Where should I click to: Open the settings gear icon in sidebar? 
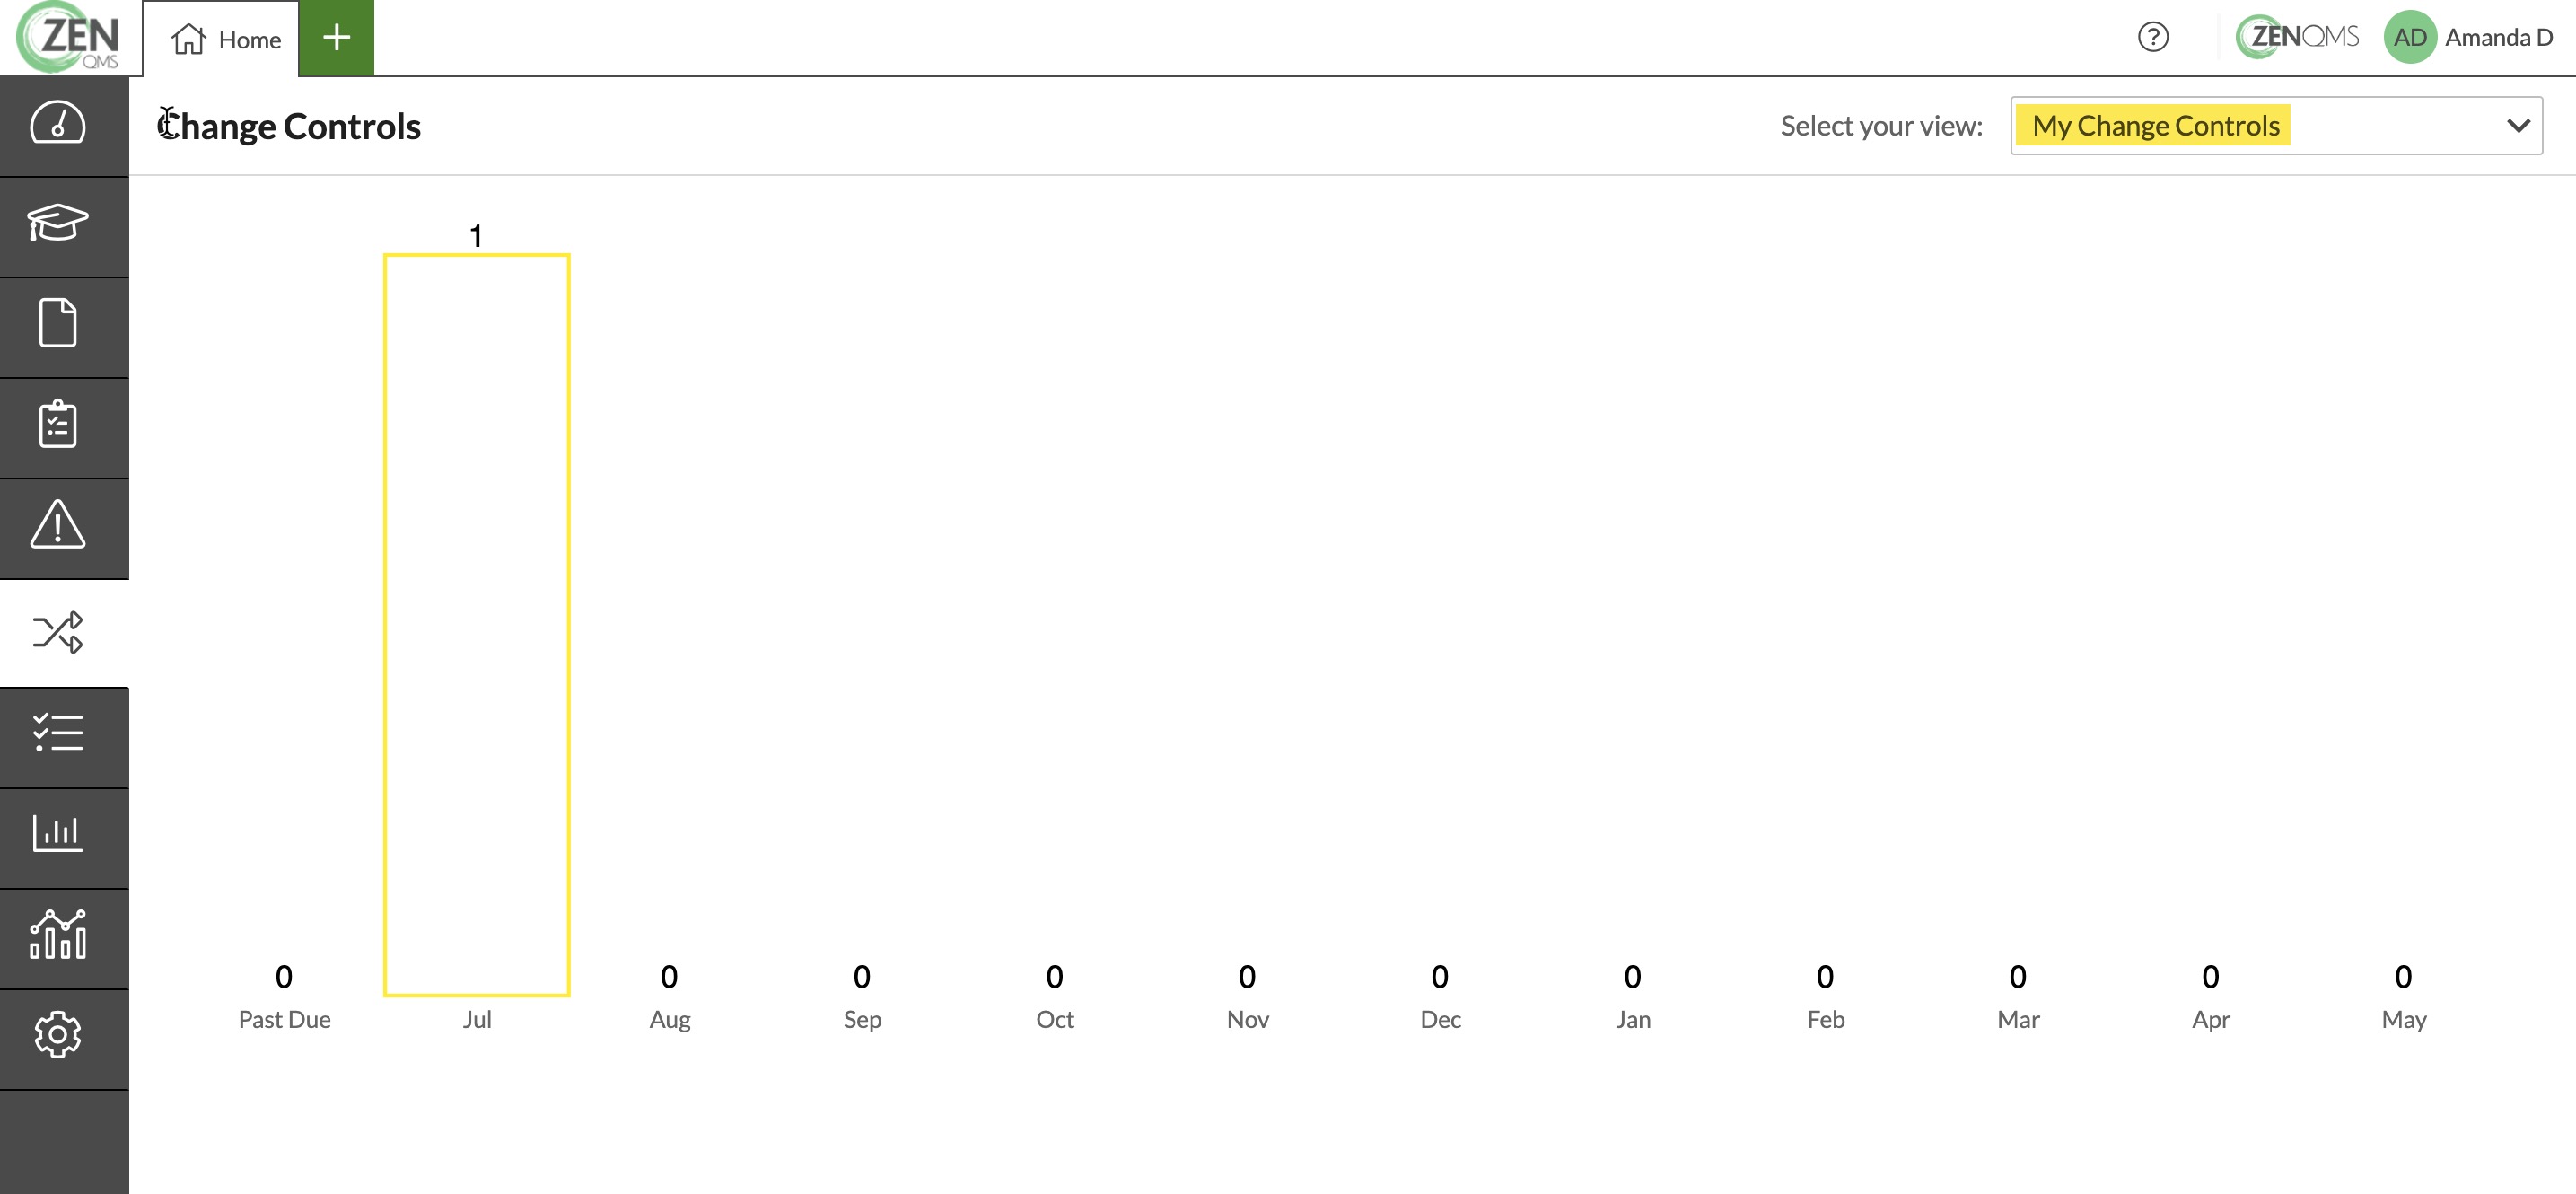(58, 1036)
